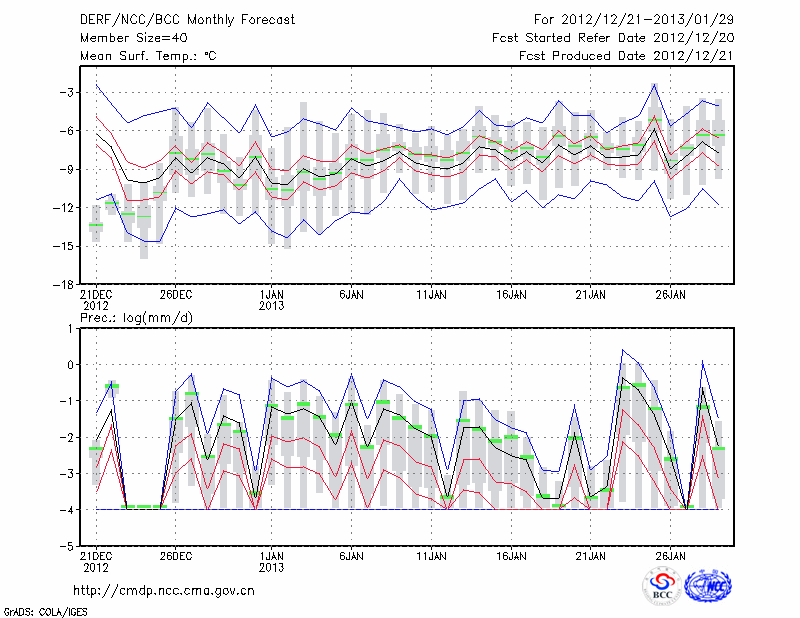This screenshot has width=800, height=618.
Task: Click the Member Size=40 label
Action: point(126,38)
